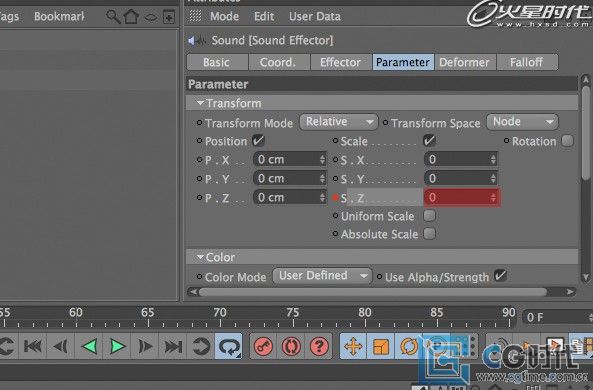Viewport: 593px width, 390px height.
Task: Toggle the rotation keying icon
Action: 408,346
